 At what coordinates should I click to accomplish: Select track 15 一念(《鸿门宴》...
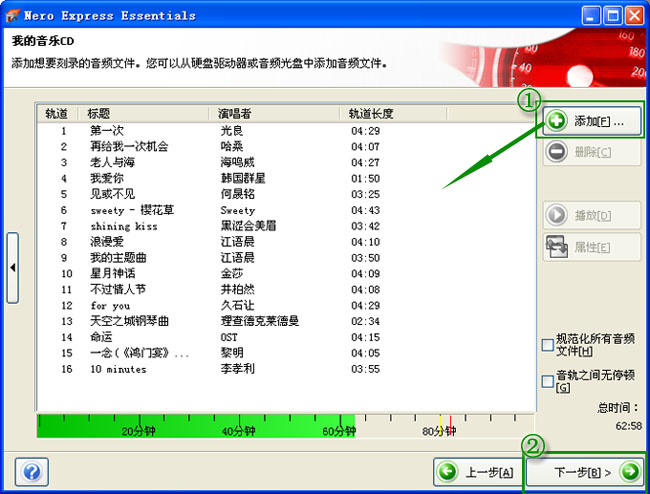click(x=139, y=353)
